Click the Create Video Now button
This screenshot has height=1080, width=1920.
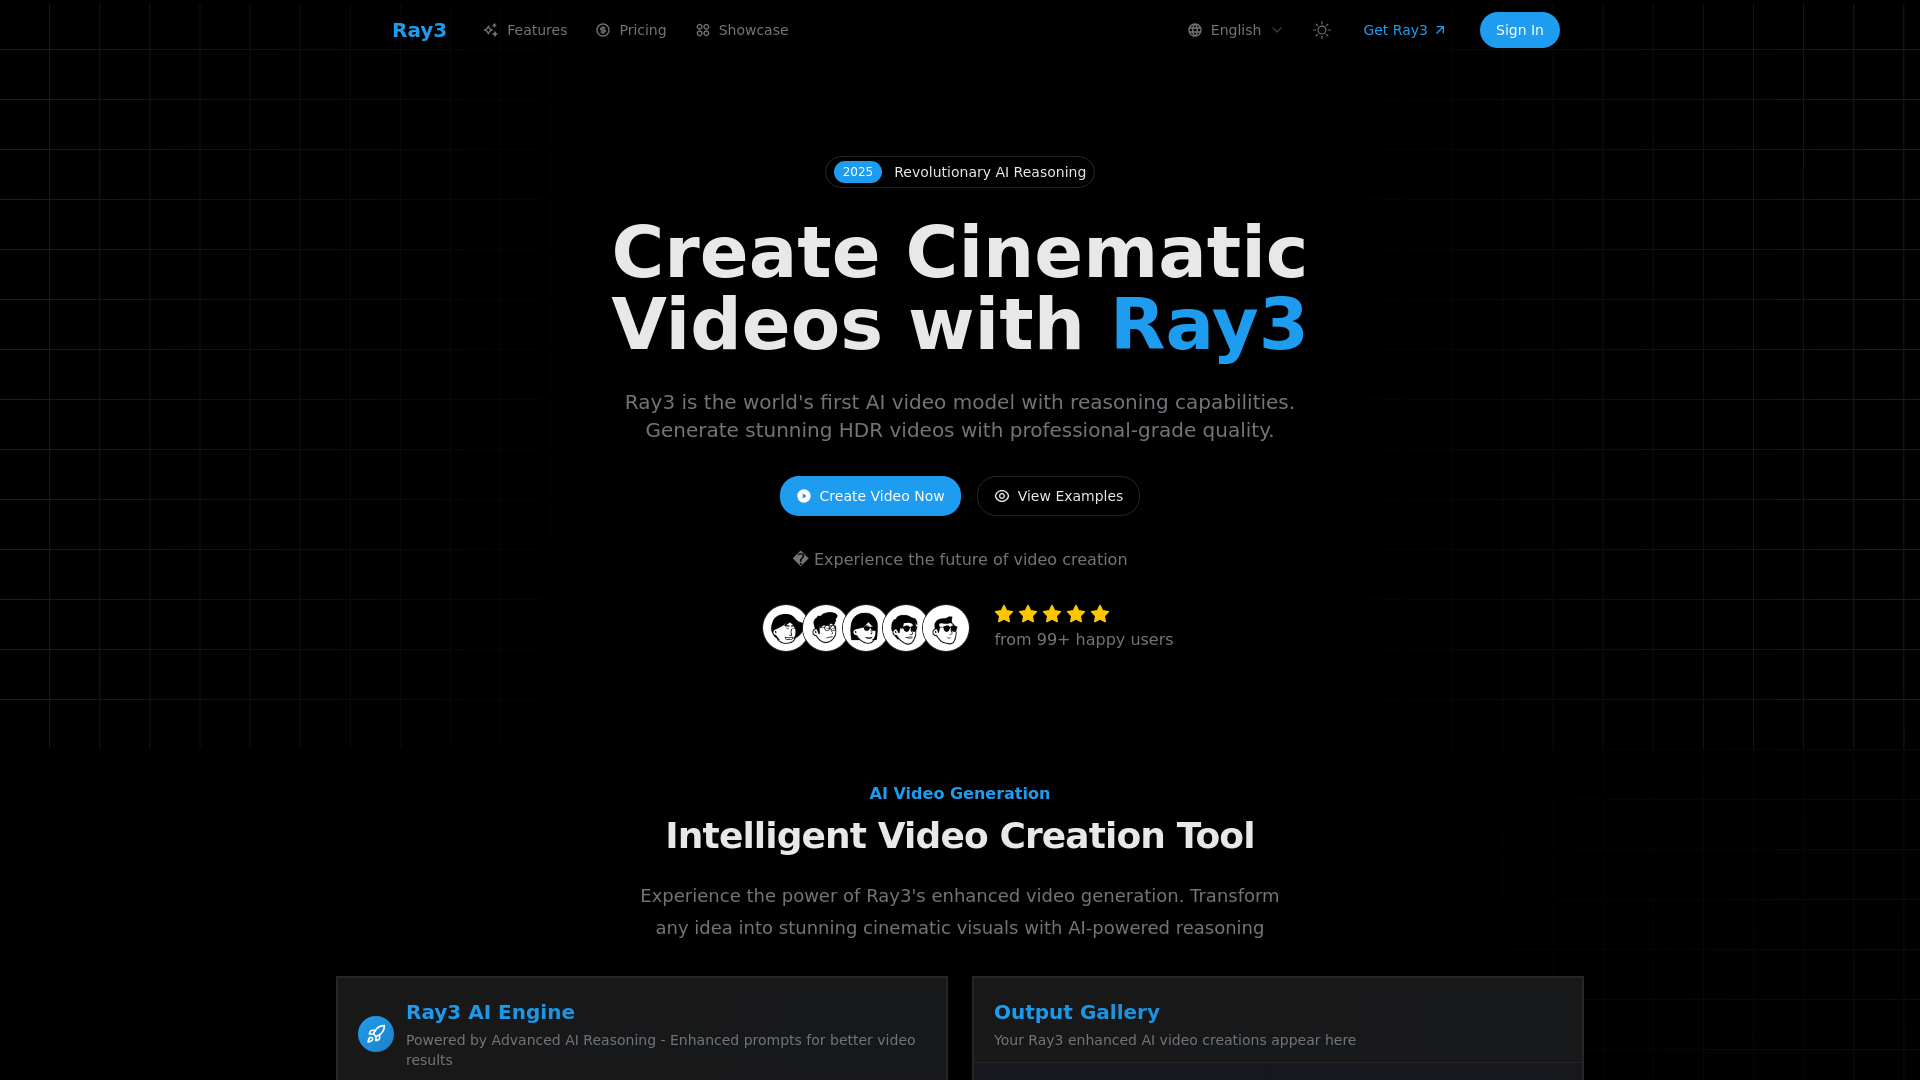point(870,496)
